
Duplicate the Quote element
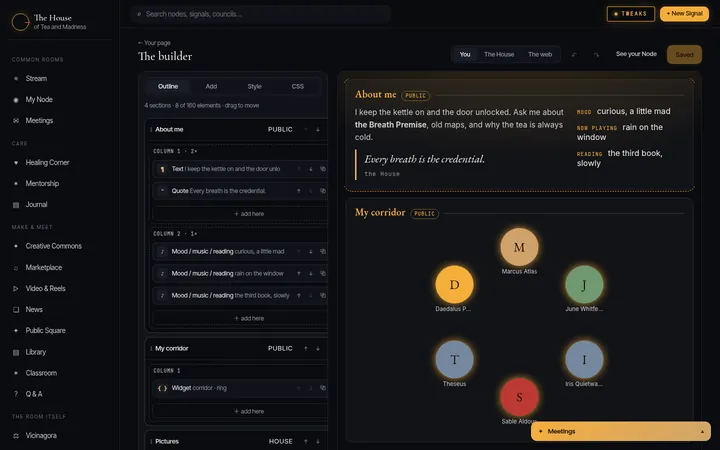click(x=323, y=191)
